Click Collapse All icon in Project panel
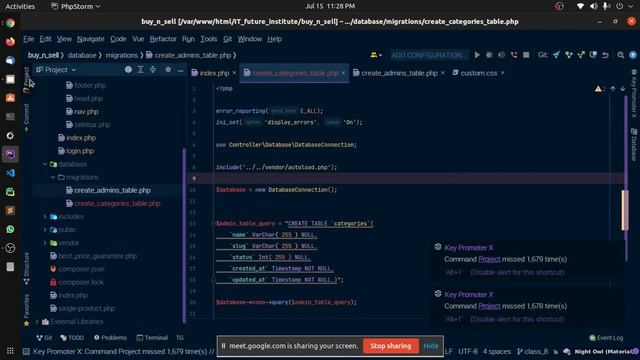Screen dimensions: 640x360 coord(153,70)
